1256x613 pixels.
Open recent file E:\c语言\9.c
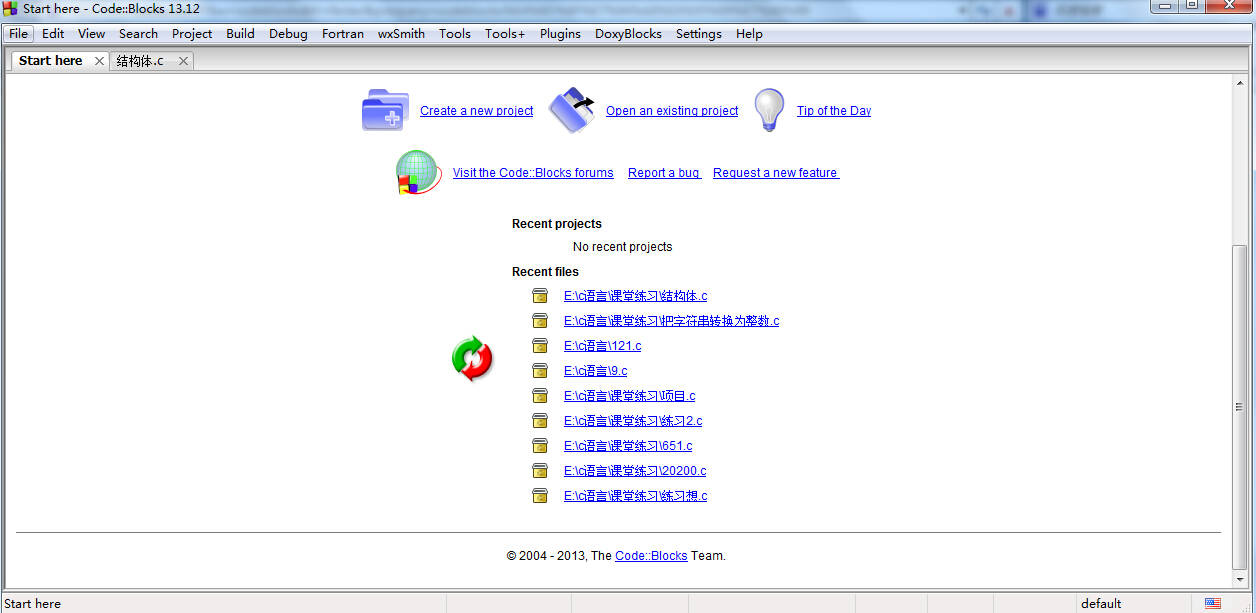(x=596, y=371)
